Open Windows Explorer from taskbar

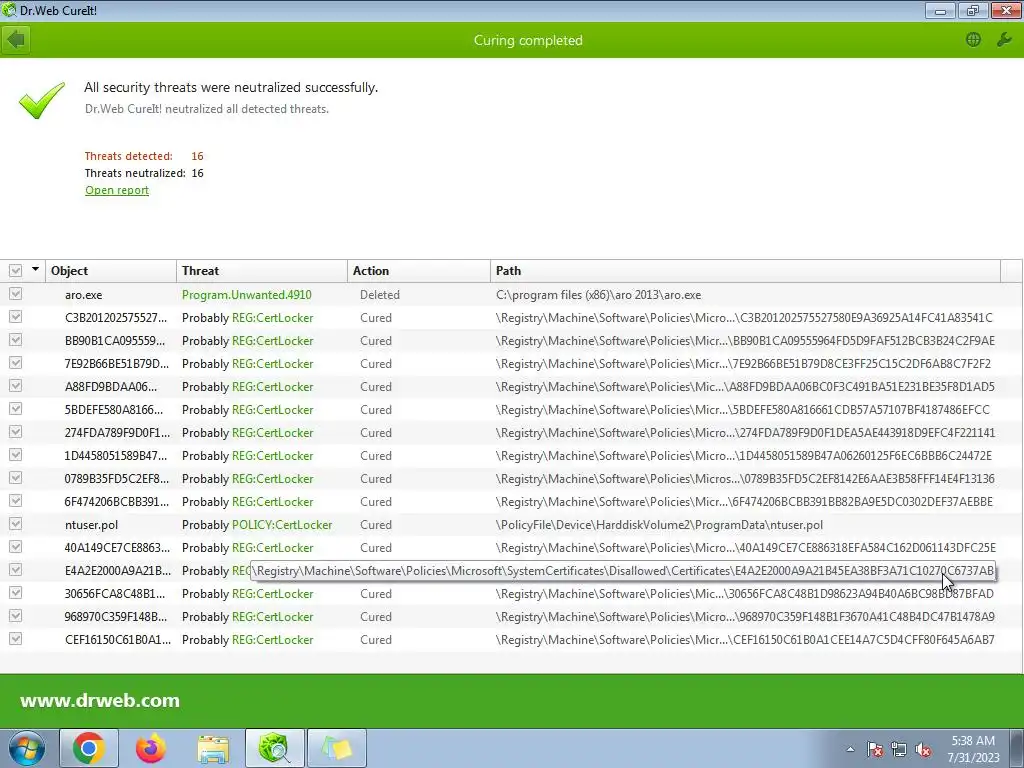(213, 748)
